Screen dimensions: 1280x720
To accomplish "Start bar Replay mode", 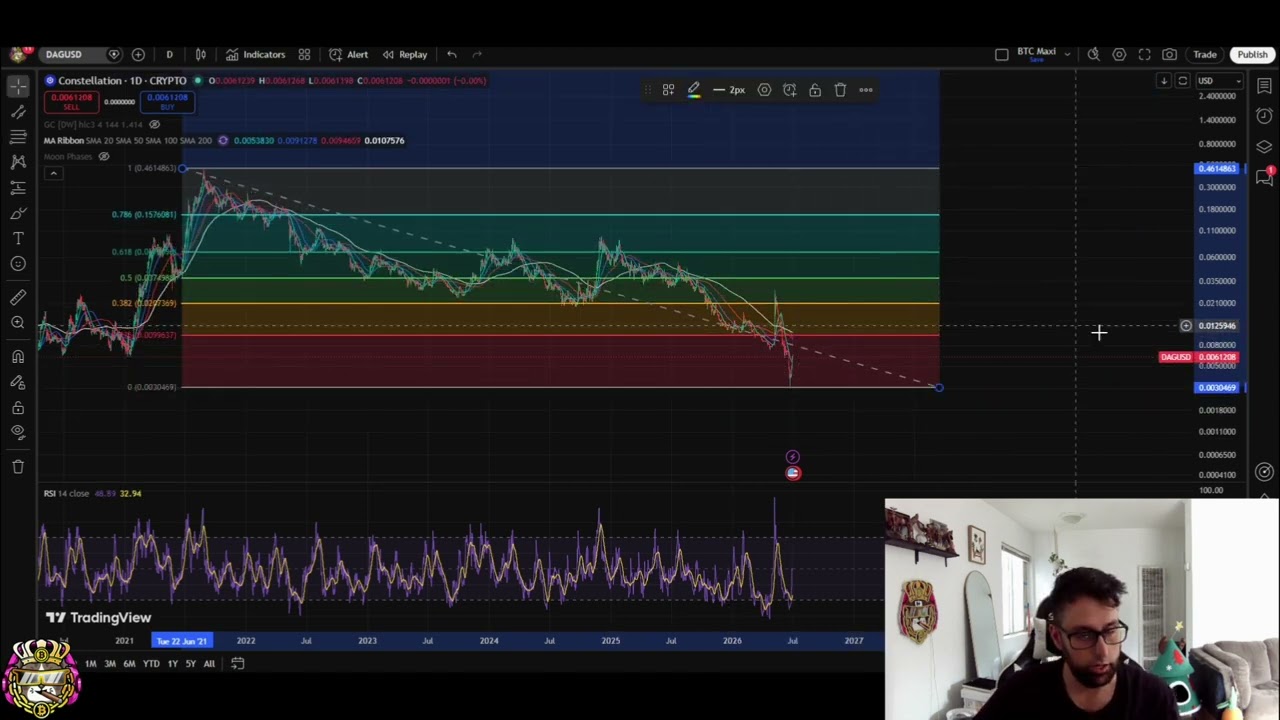I will pos(405,54).
